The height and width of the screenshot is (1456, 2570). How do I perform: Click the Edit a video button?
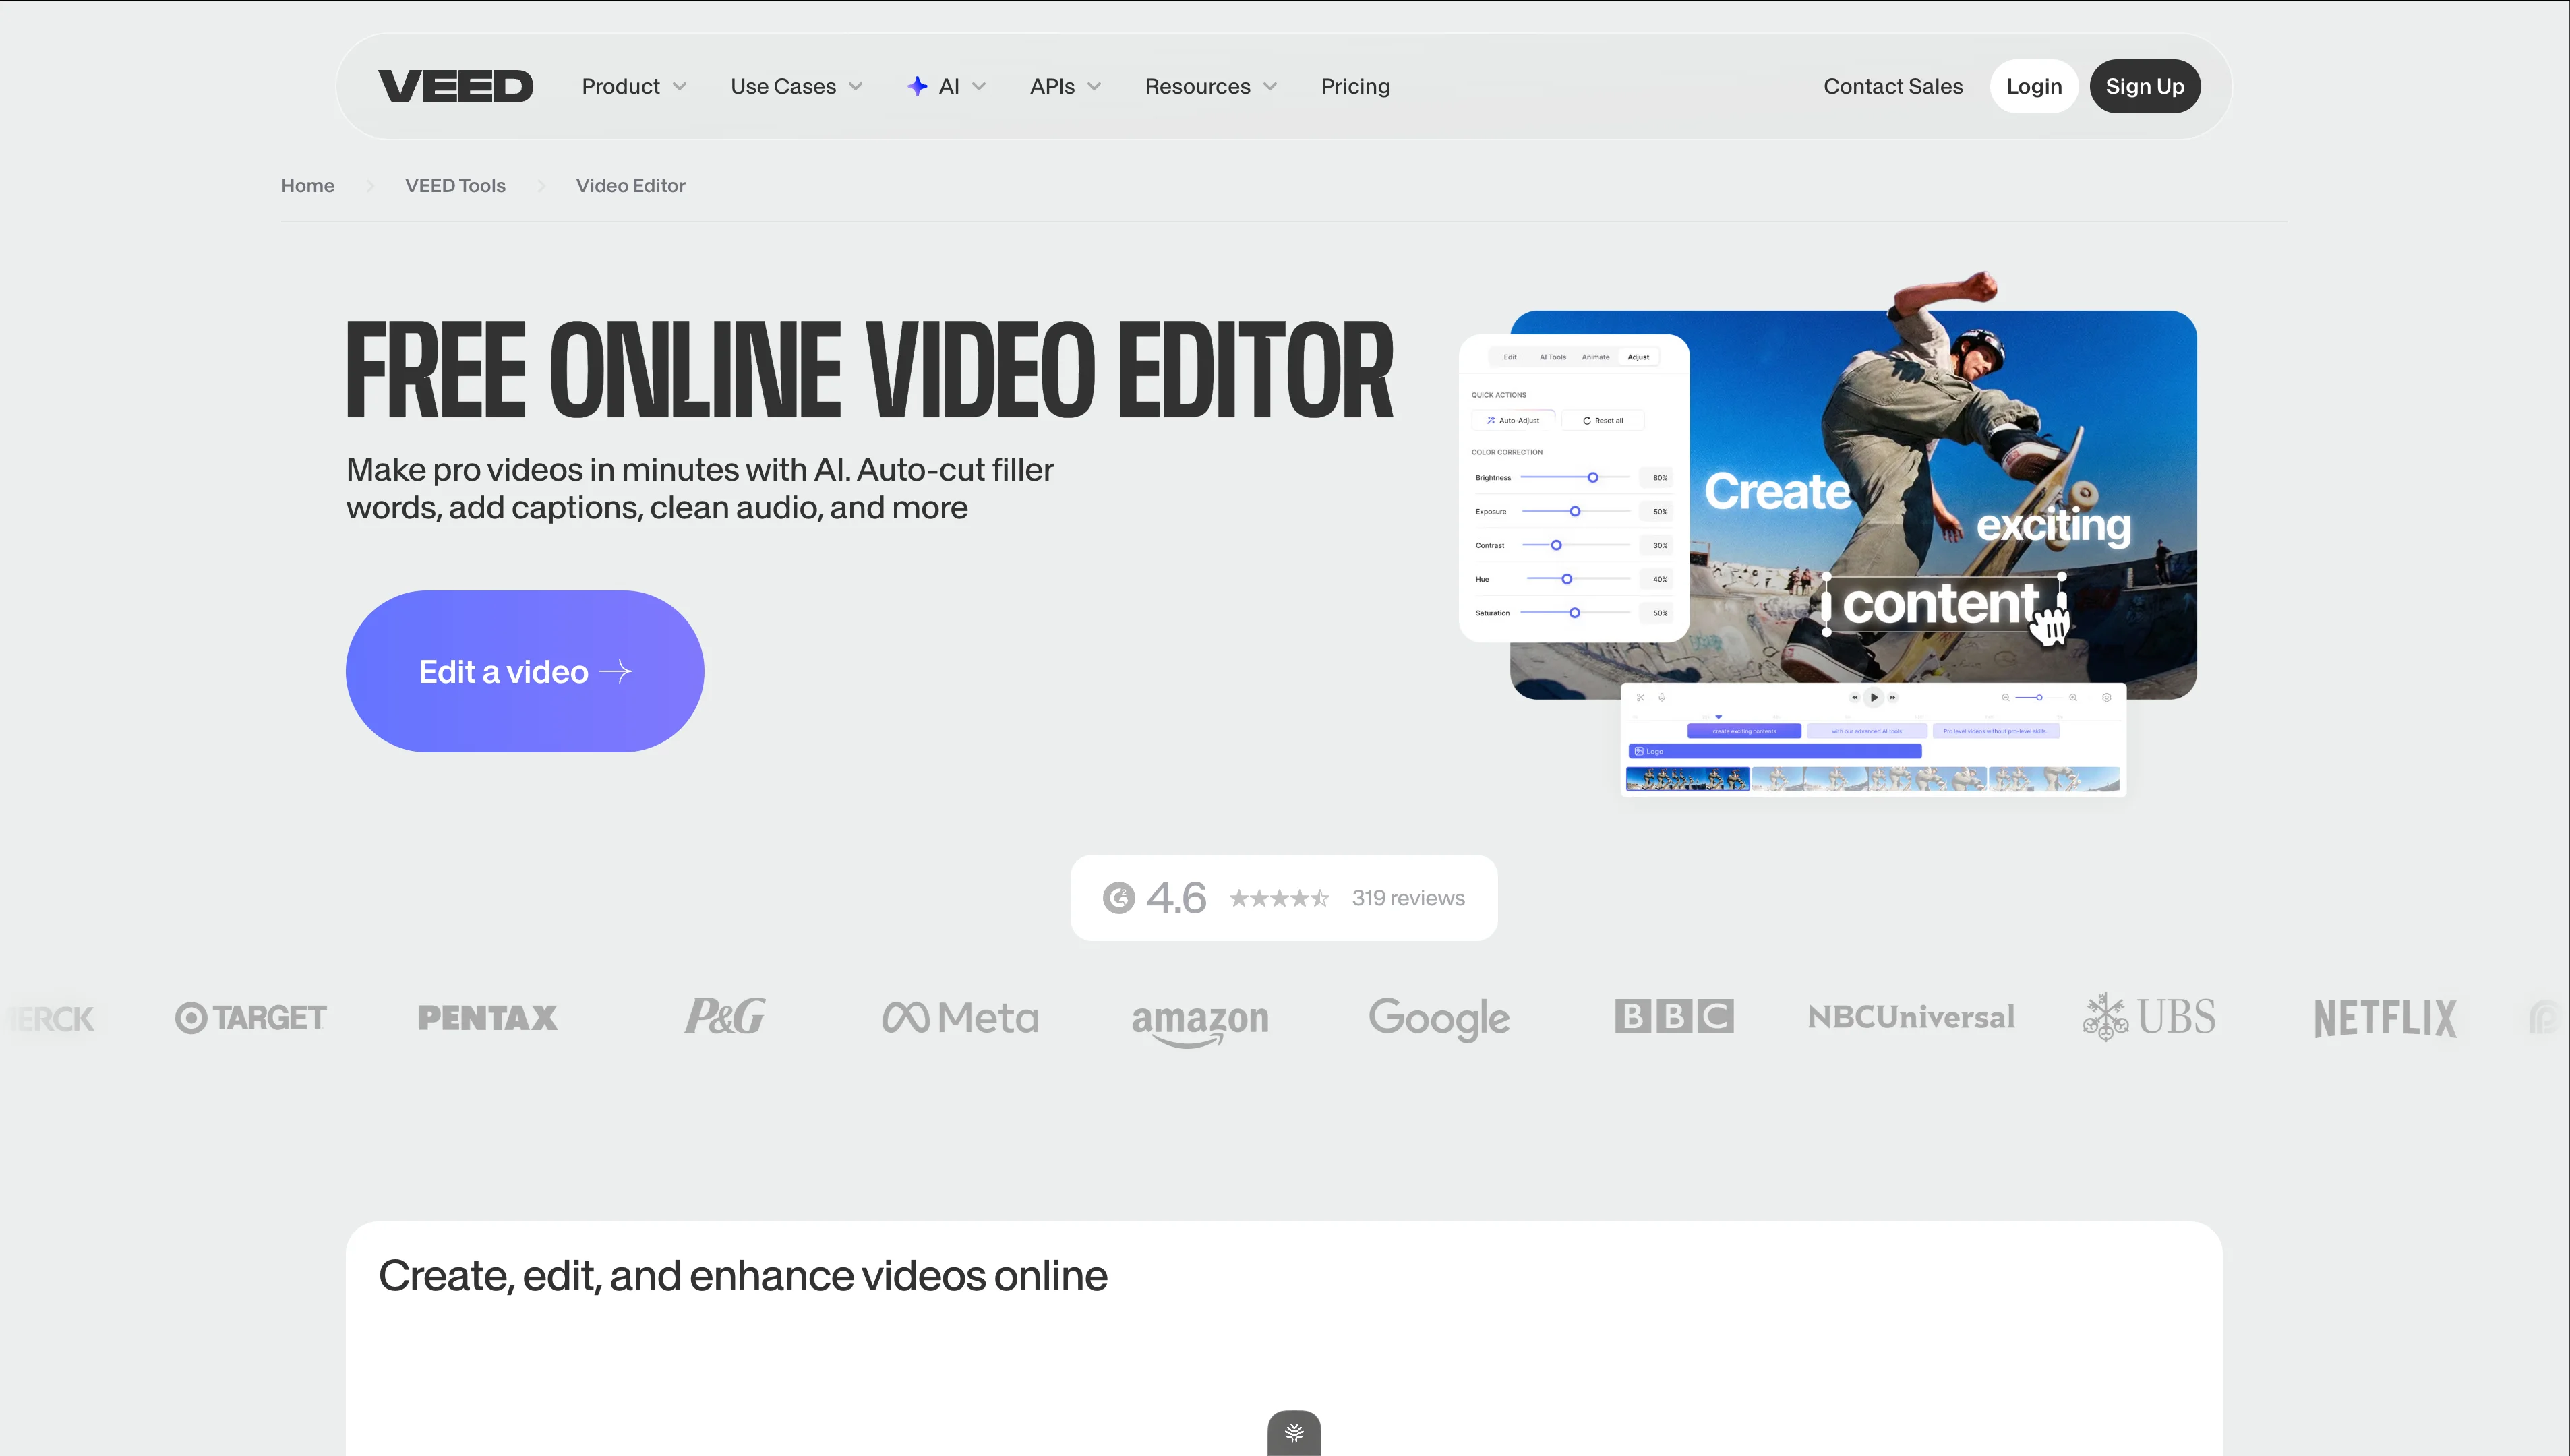[x=524, y=671]
